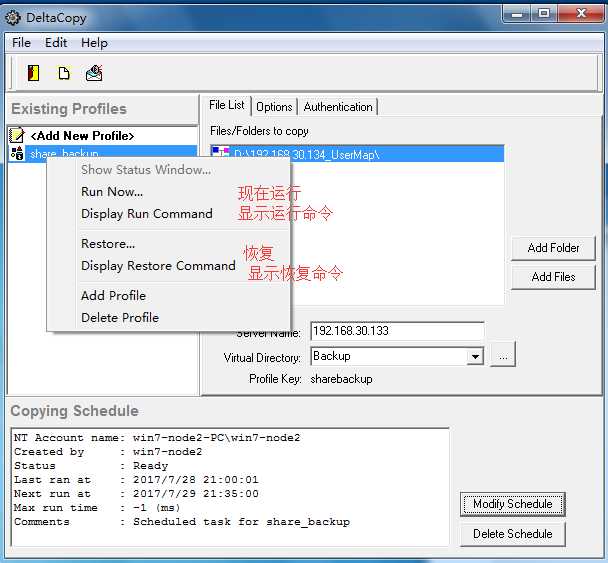The height and width of the screenshot is (563, 608).
Task: Click the NT Account name line
Action: [x=157, y=437]
